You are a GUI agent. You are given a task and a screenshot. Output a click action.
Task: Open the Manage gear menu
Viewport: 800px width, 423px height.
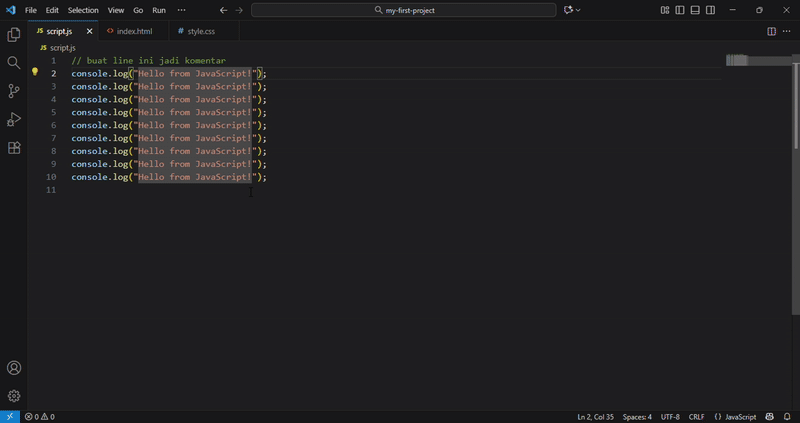pos(14,396)
